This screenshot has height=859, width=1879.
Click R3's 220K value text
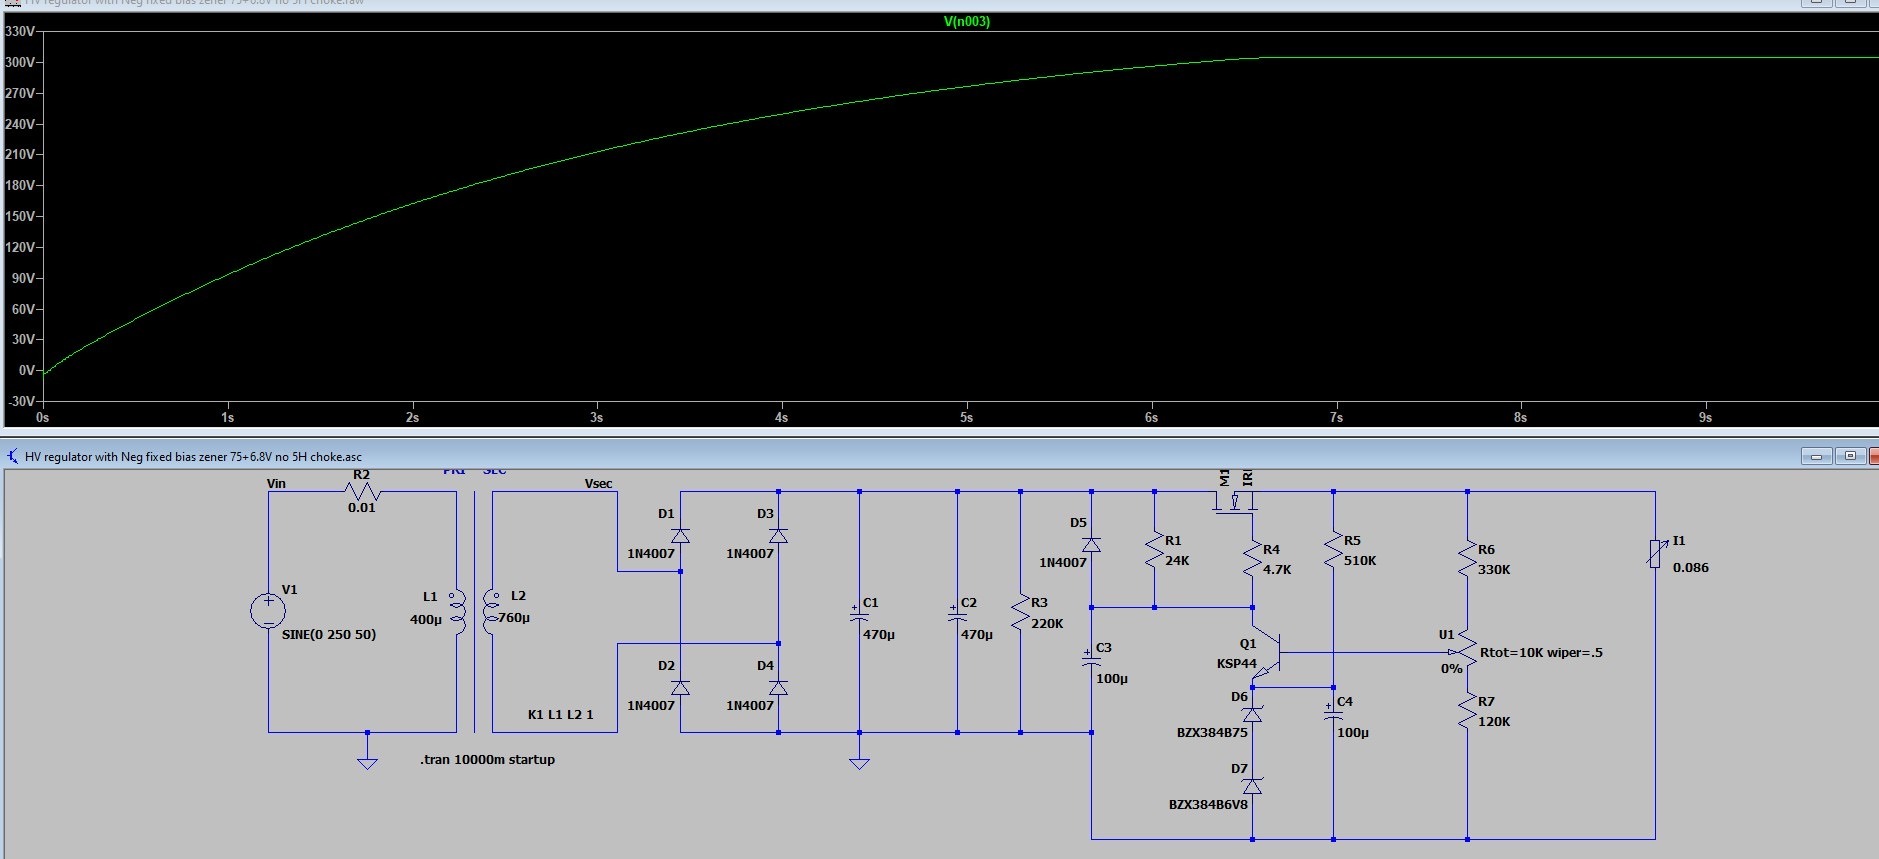1047,624
